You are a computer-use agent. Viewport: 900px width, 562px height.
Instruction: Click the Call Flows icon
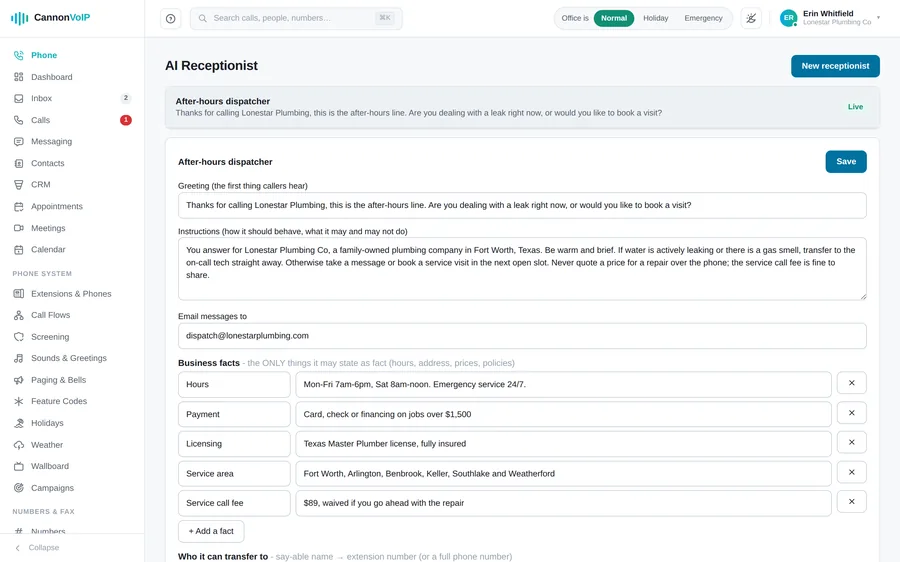click(x=19, y=315)
